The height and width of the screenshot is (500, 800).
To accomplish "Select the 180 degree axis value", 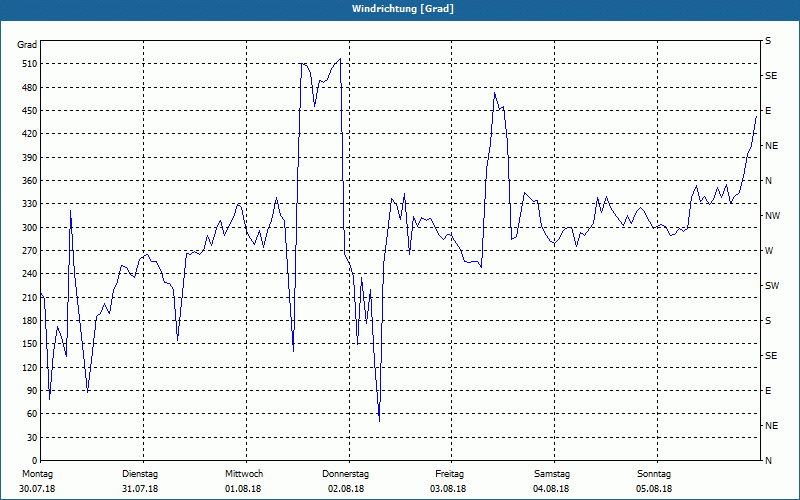I will tap(30, 321).
